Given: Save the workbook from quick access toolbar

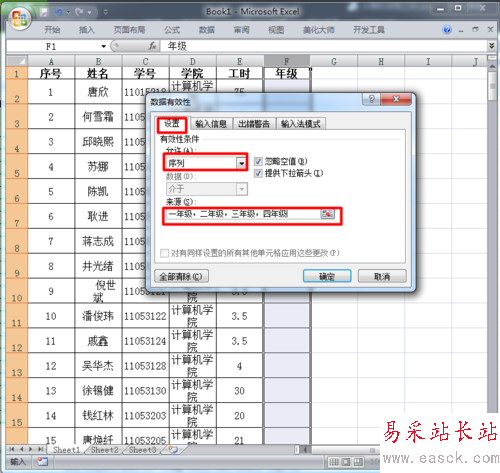Looking at the screenshot, I should click(44, 13).
